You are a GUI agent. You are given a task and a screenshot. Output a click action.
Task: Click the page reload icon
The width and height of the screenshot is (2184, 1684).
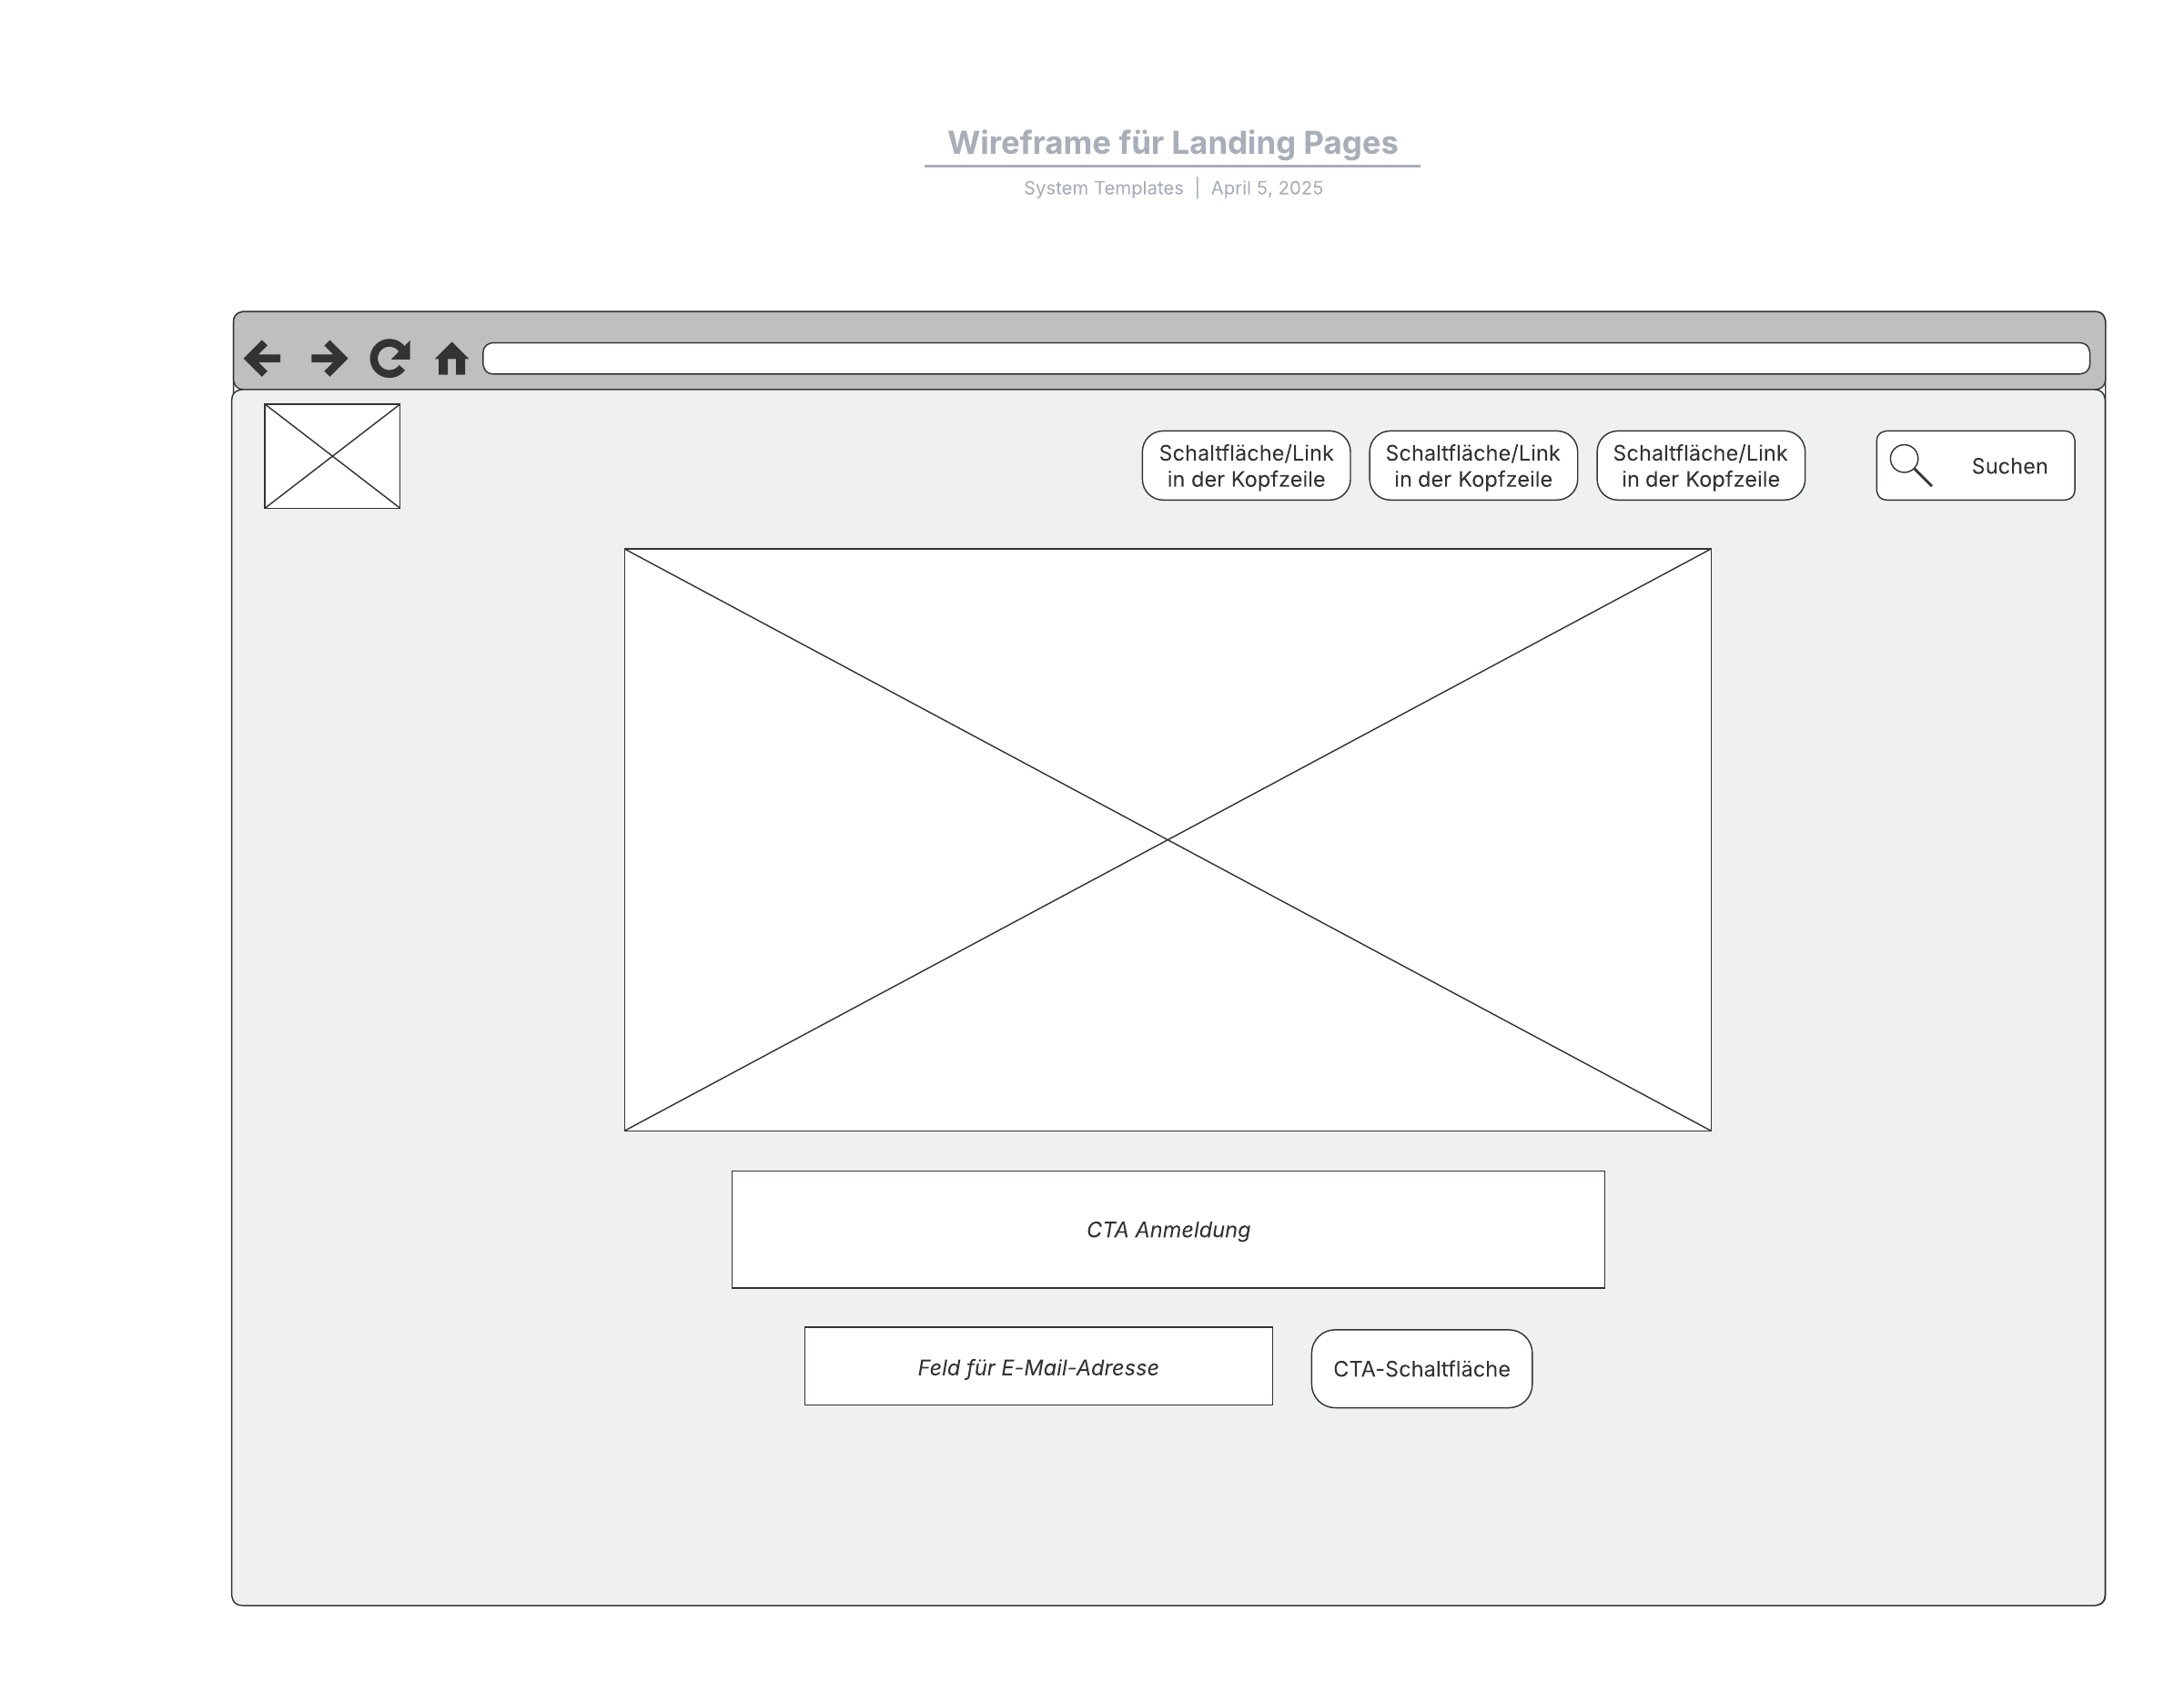pos(392,358)
